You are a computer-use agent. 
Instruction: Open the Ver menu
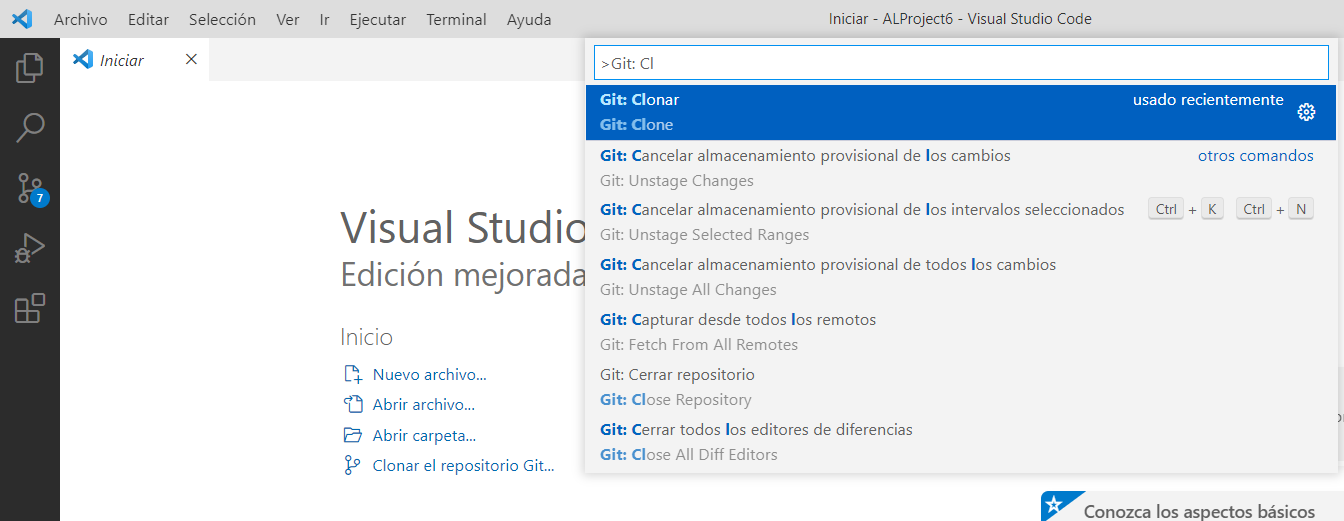pos(288,19)
